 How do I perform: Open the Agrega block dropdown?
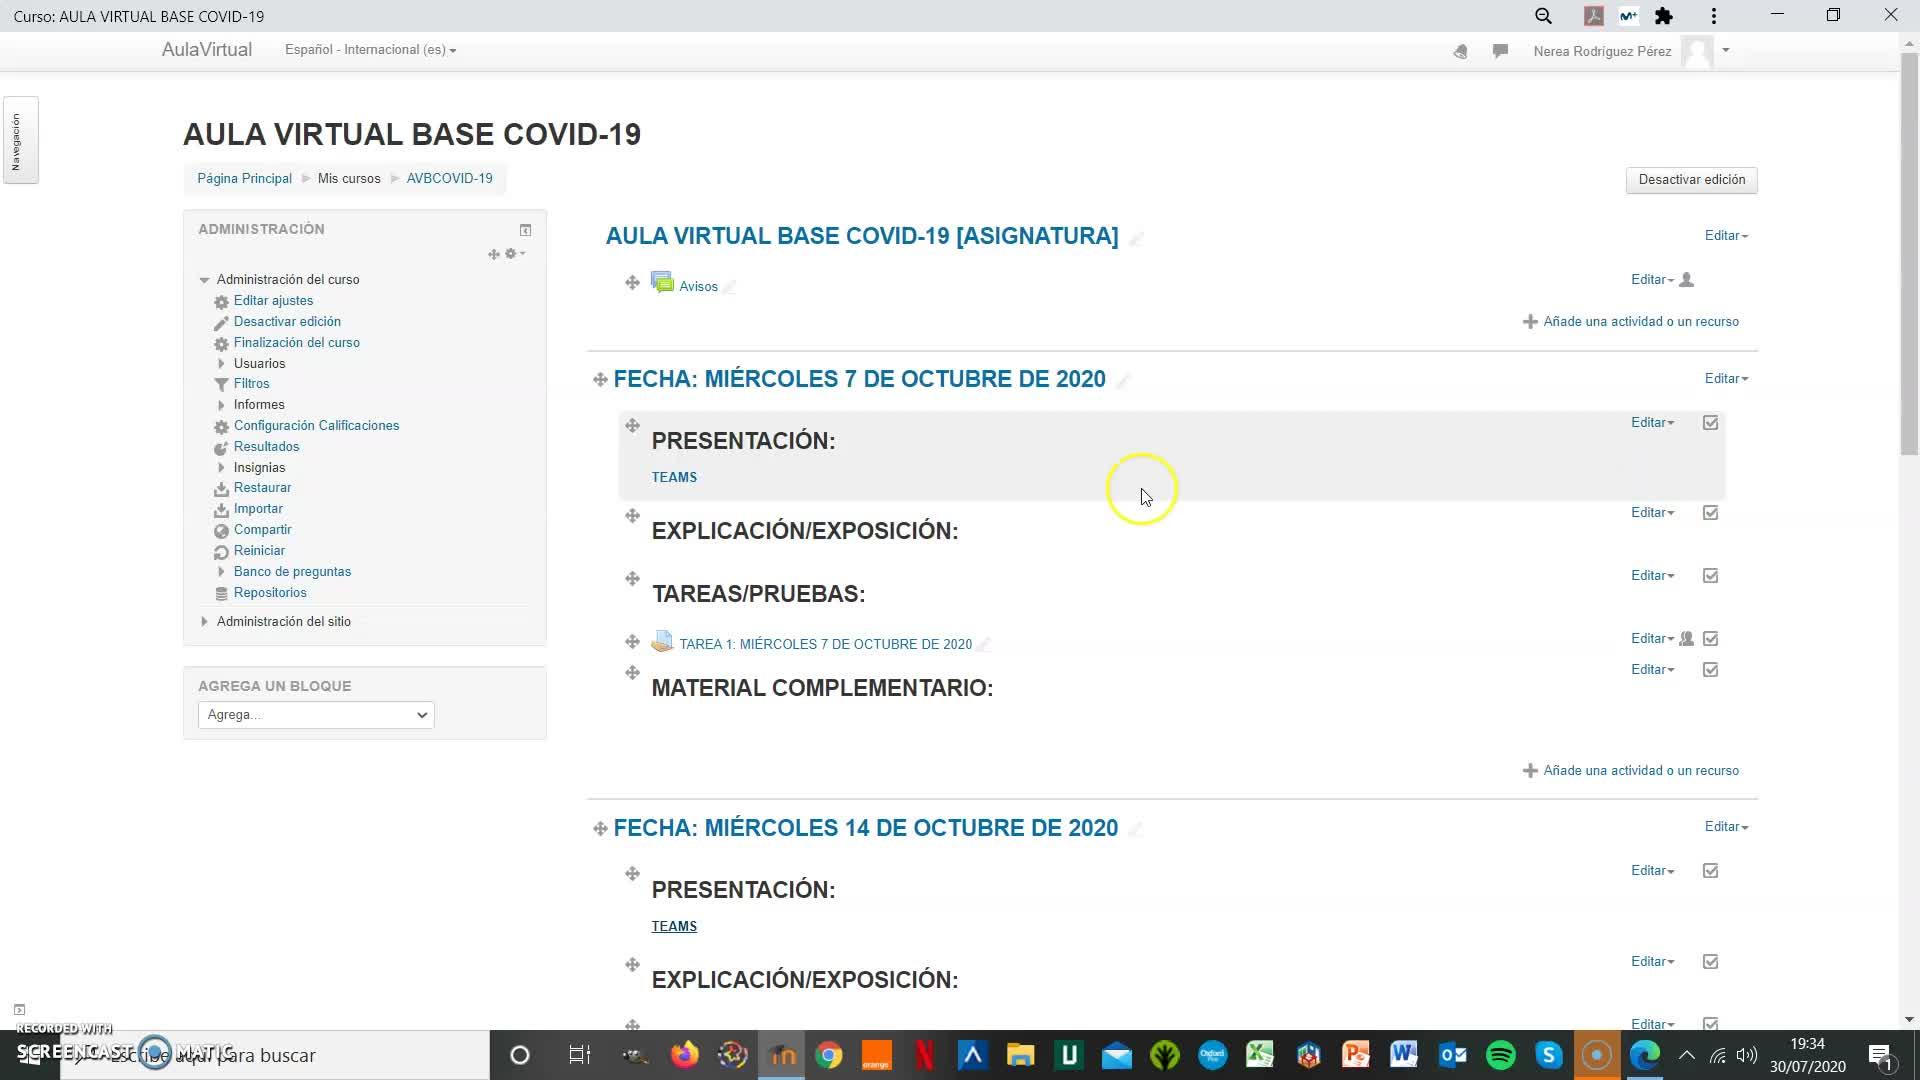(316, 715)
